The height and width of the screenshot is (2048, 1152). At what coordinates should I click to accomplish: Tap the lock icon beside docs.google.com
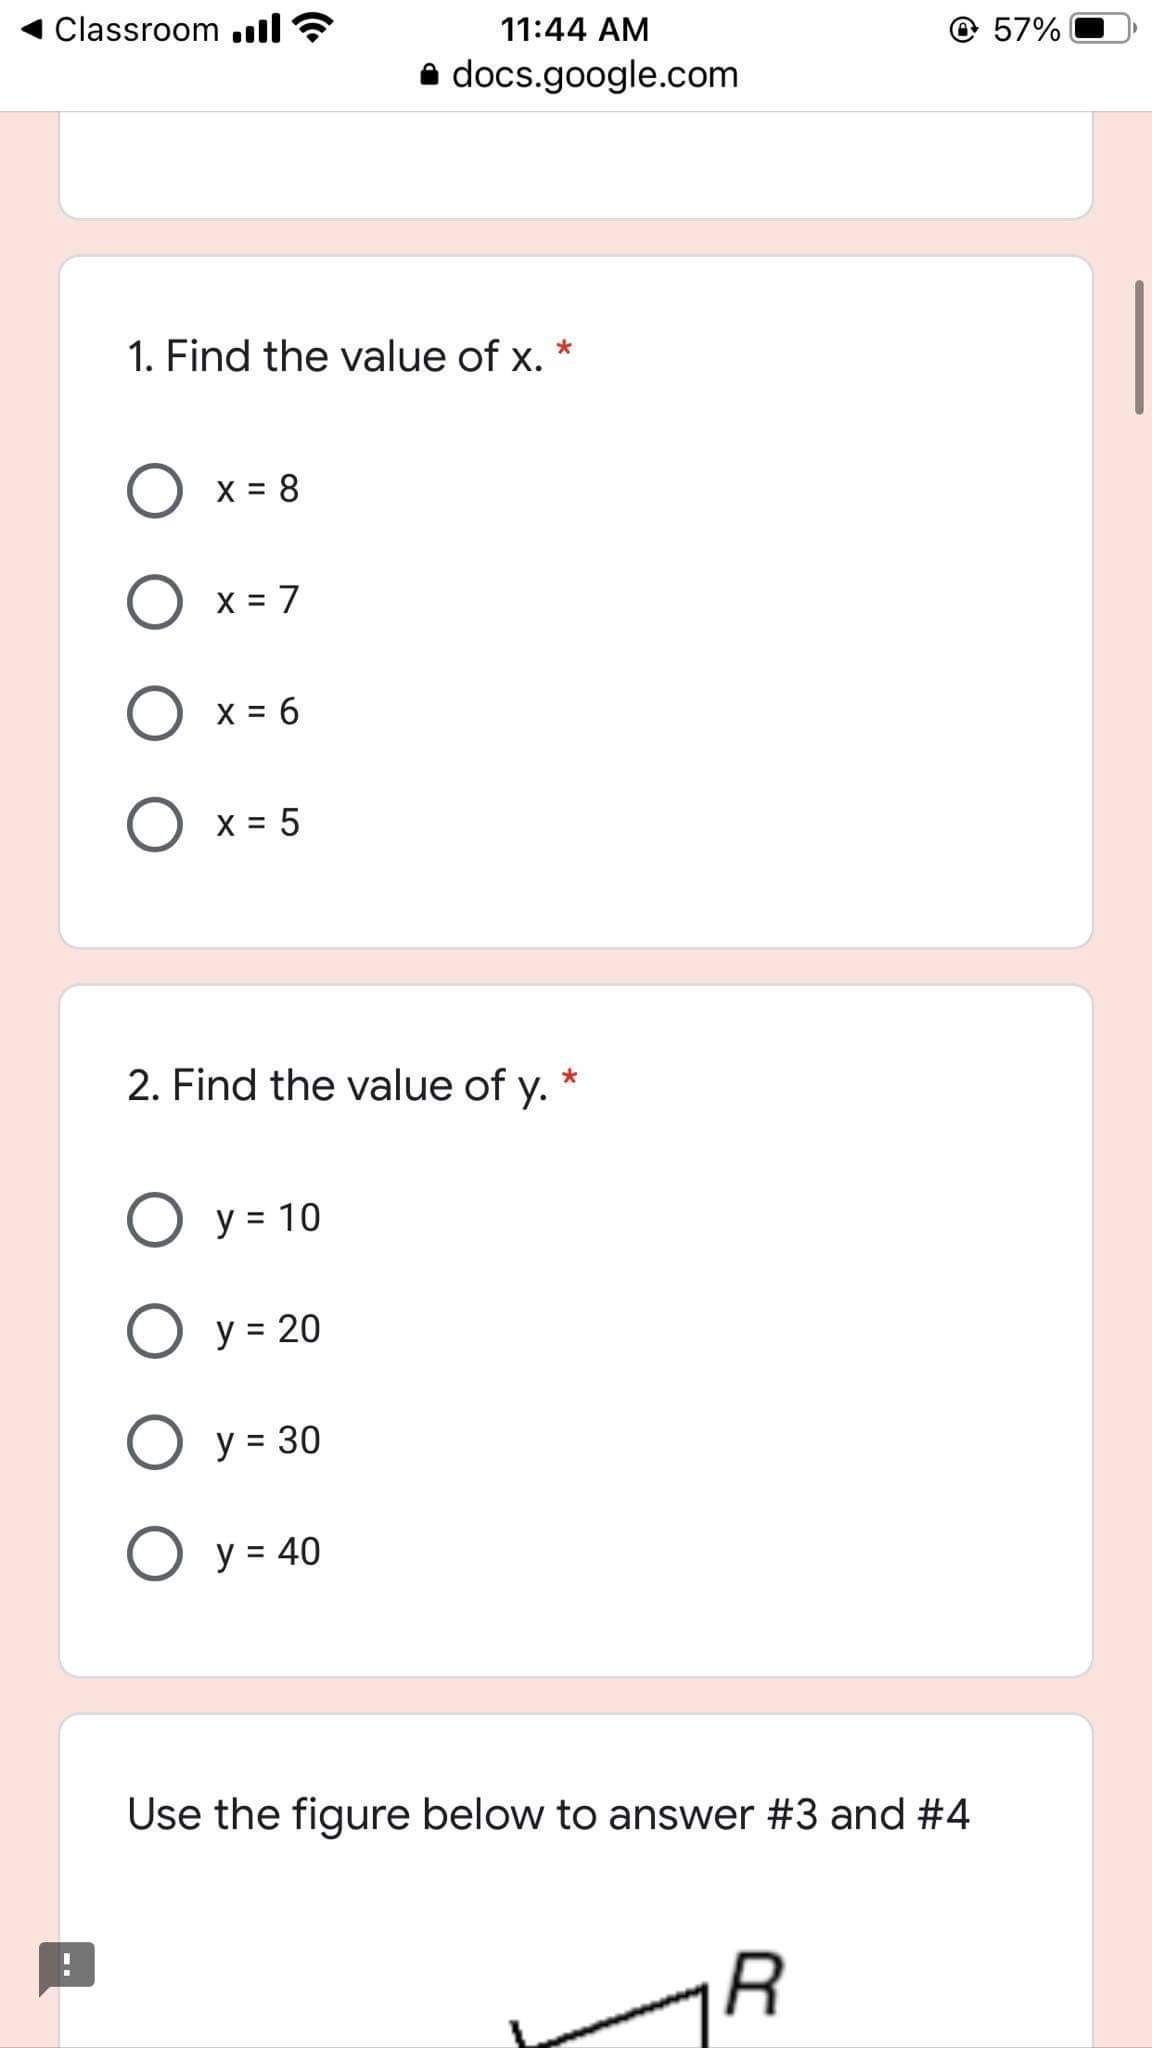pos(430,73)
